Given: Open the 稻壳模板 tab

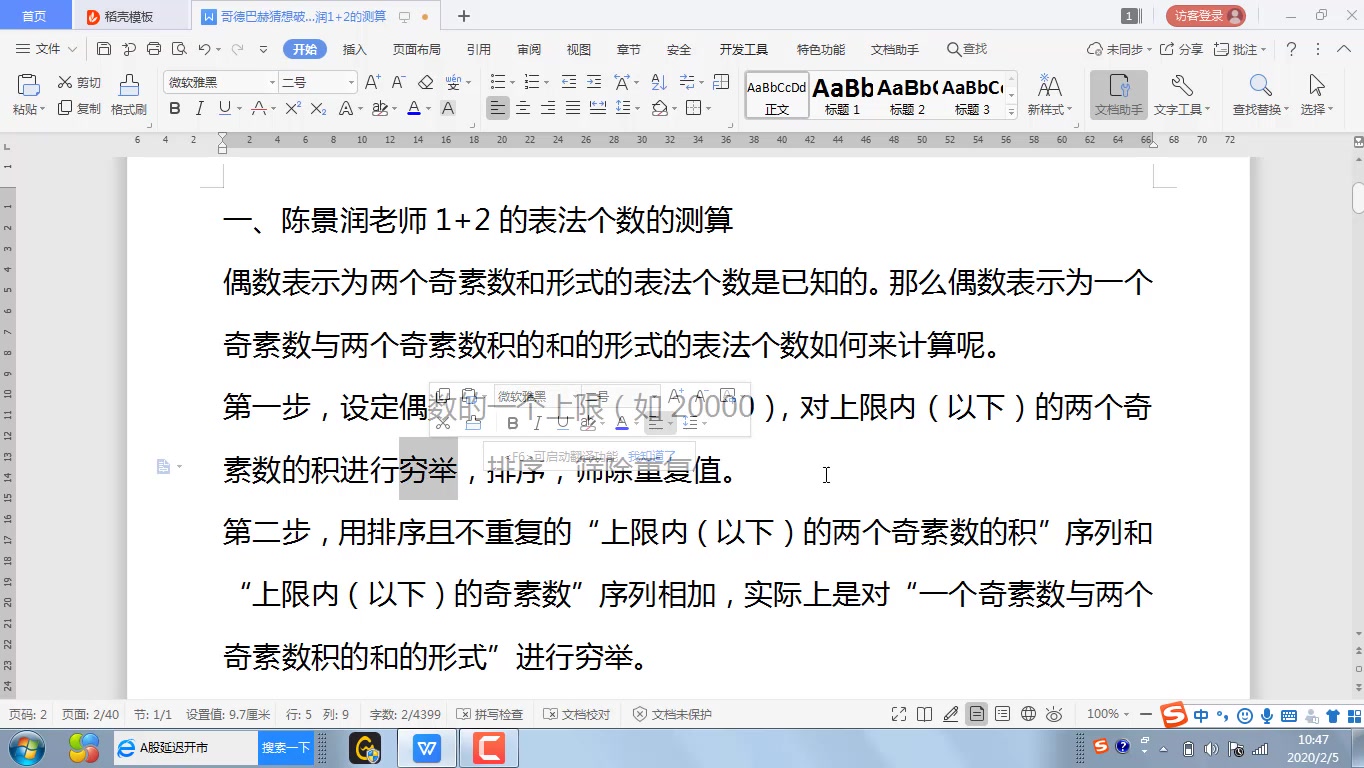Looking at the screenshot, I should point(130,16).
